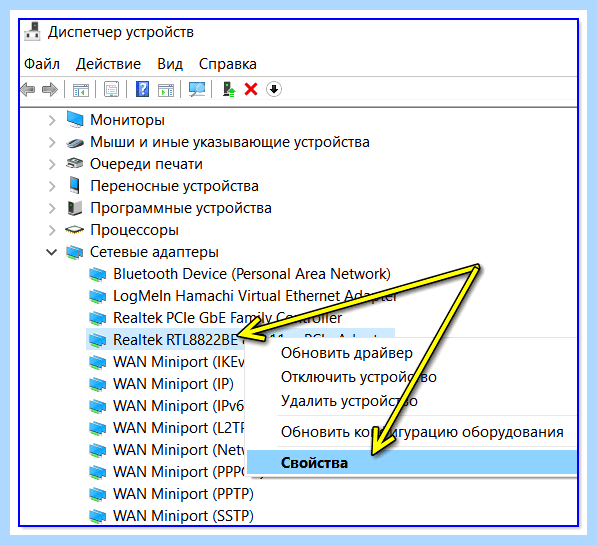This screenshot has width=597, height=545.
Task: Expand the Переносные устройства node
Action: click(x=52, y=186)
